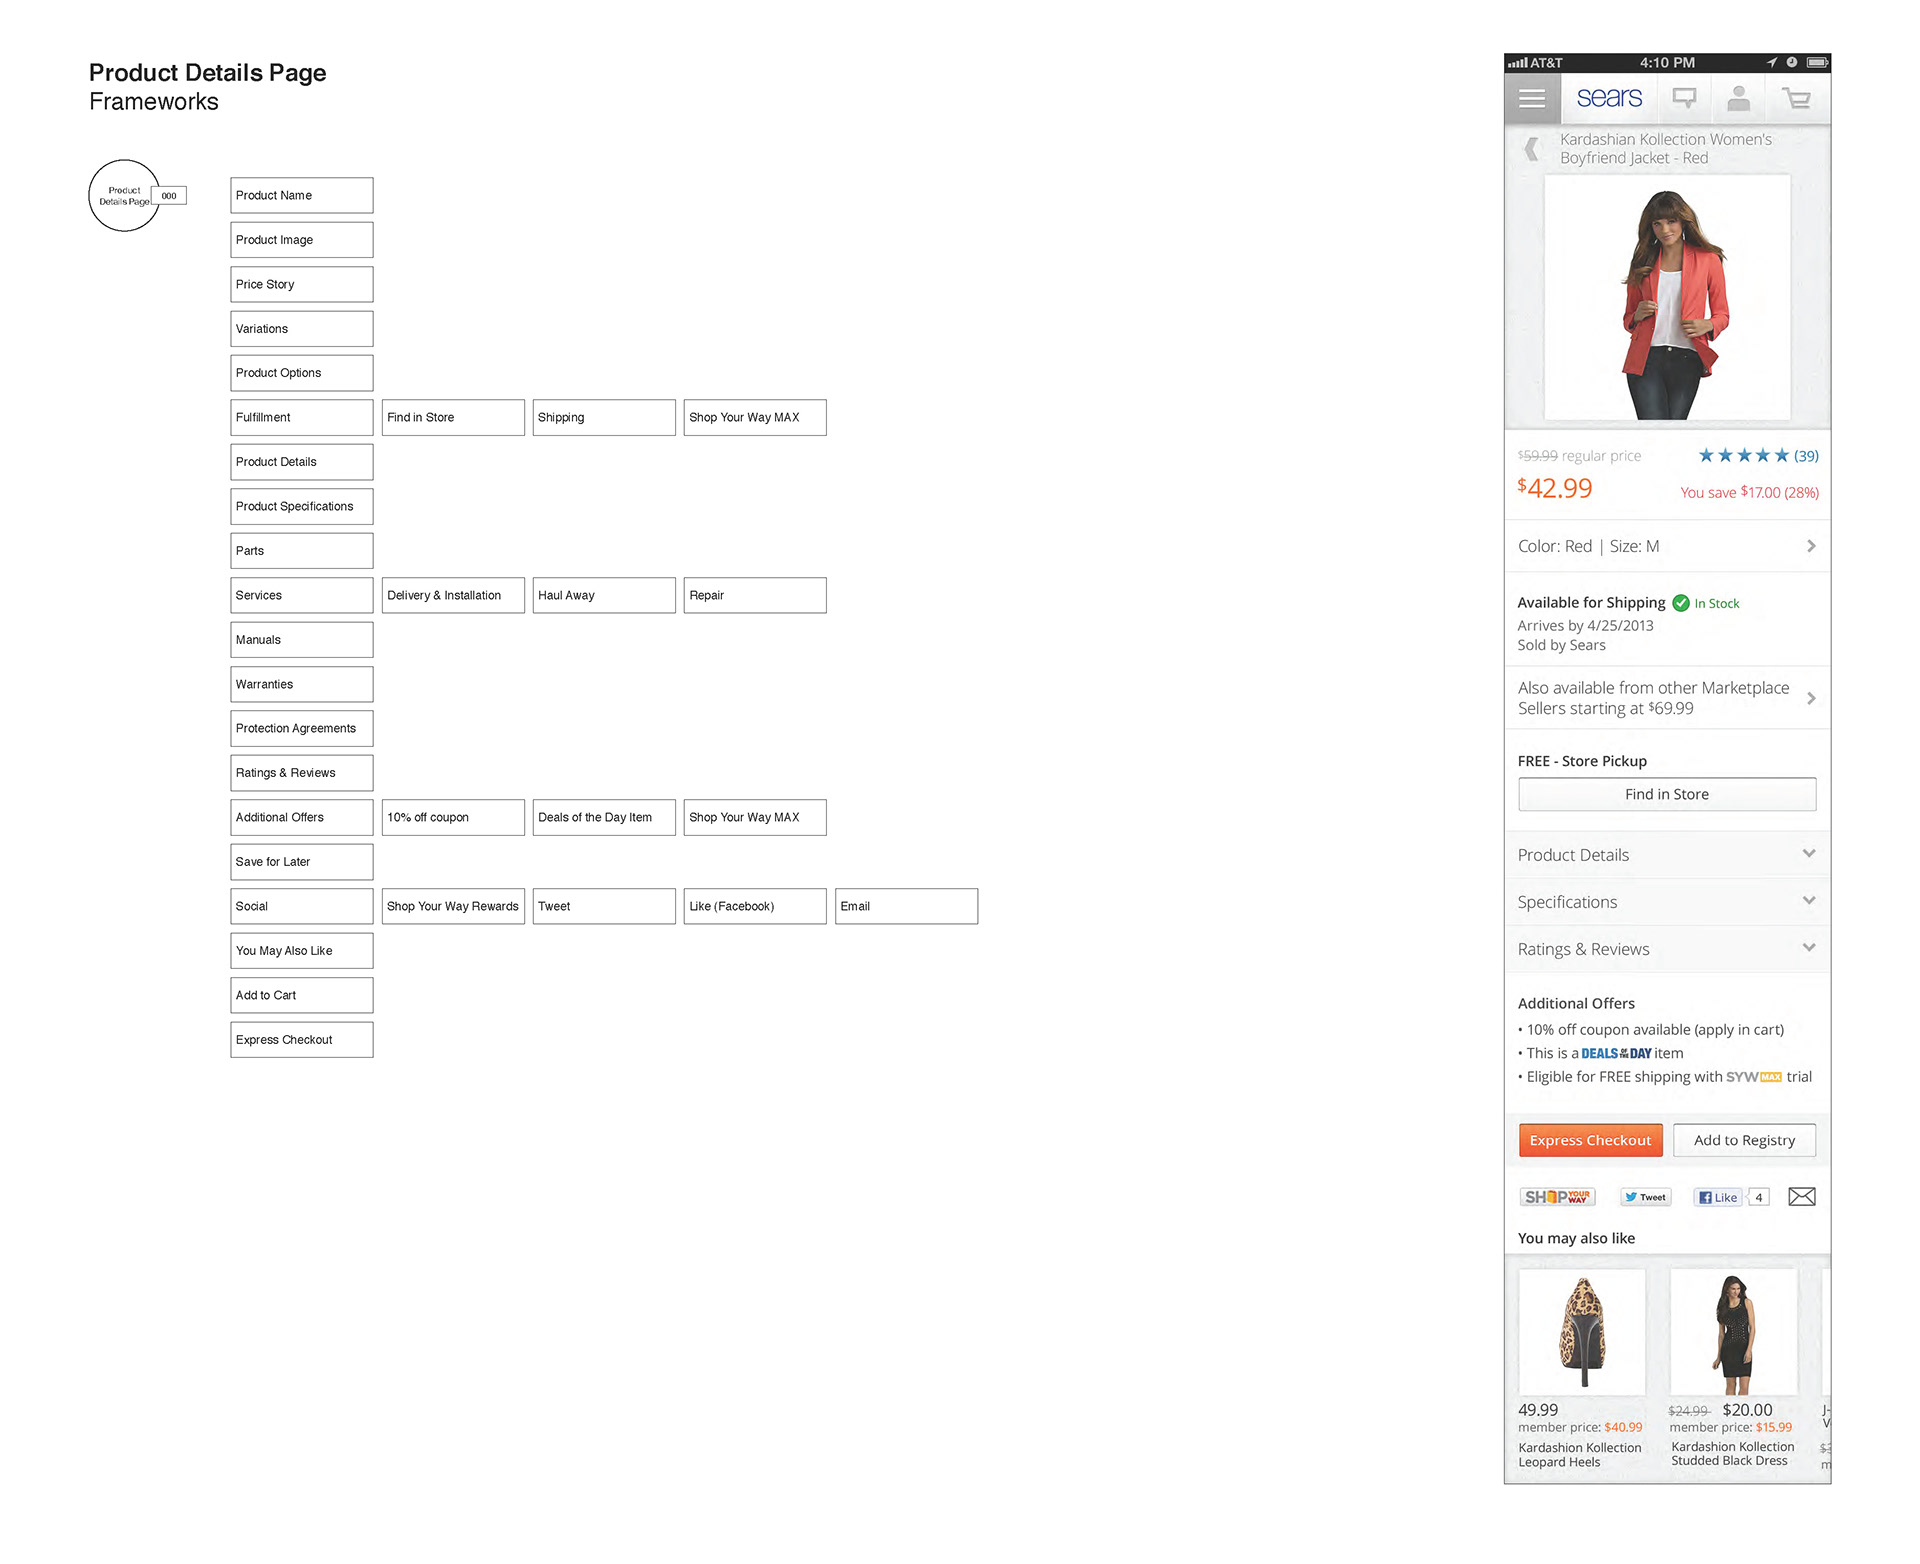The width and height of the screenshot is (1920, 1564).
Task: Tap the chat bubble icon in header
Action: click(x=1685, y=98)
